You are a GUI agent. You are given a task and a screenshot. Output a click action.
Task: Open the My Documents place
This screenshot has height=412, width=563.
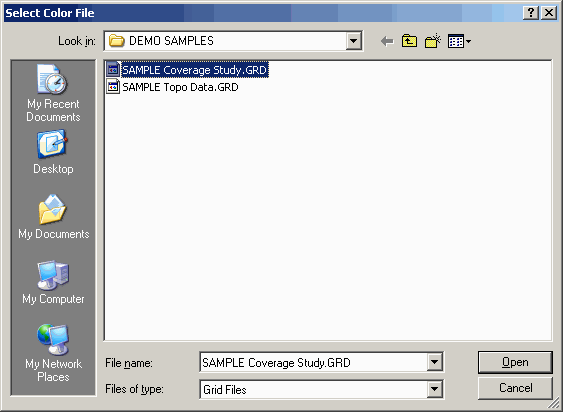tap(53, 217)
